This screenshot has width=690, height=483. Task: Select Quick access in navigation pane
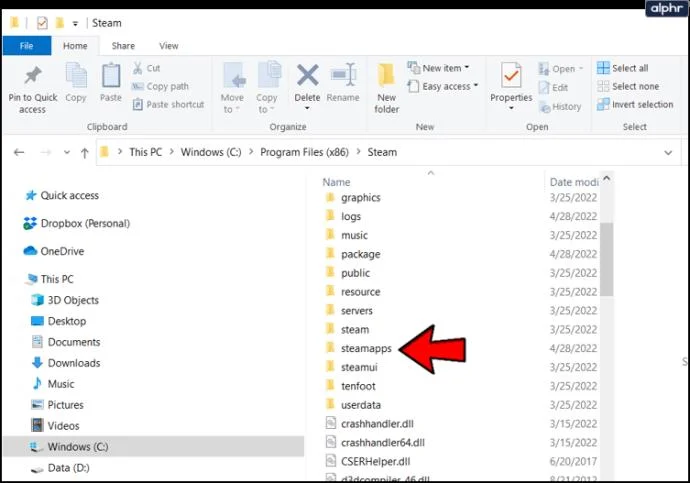(62, 195)
